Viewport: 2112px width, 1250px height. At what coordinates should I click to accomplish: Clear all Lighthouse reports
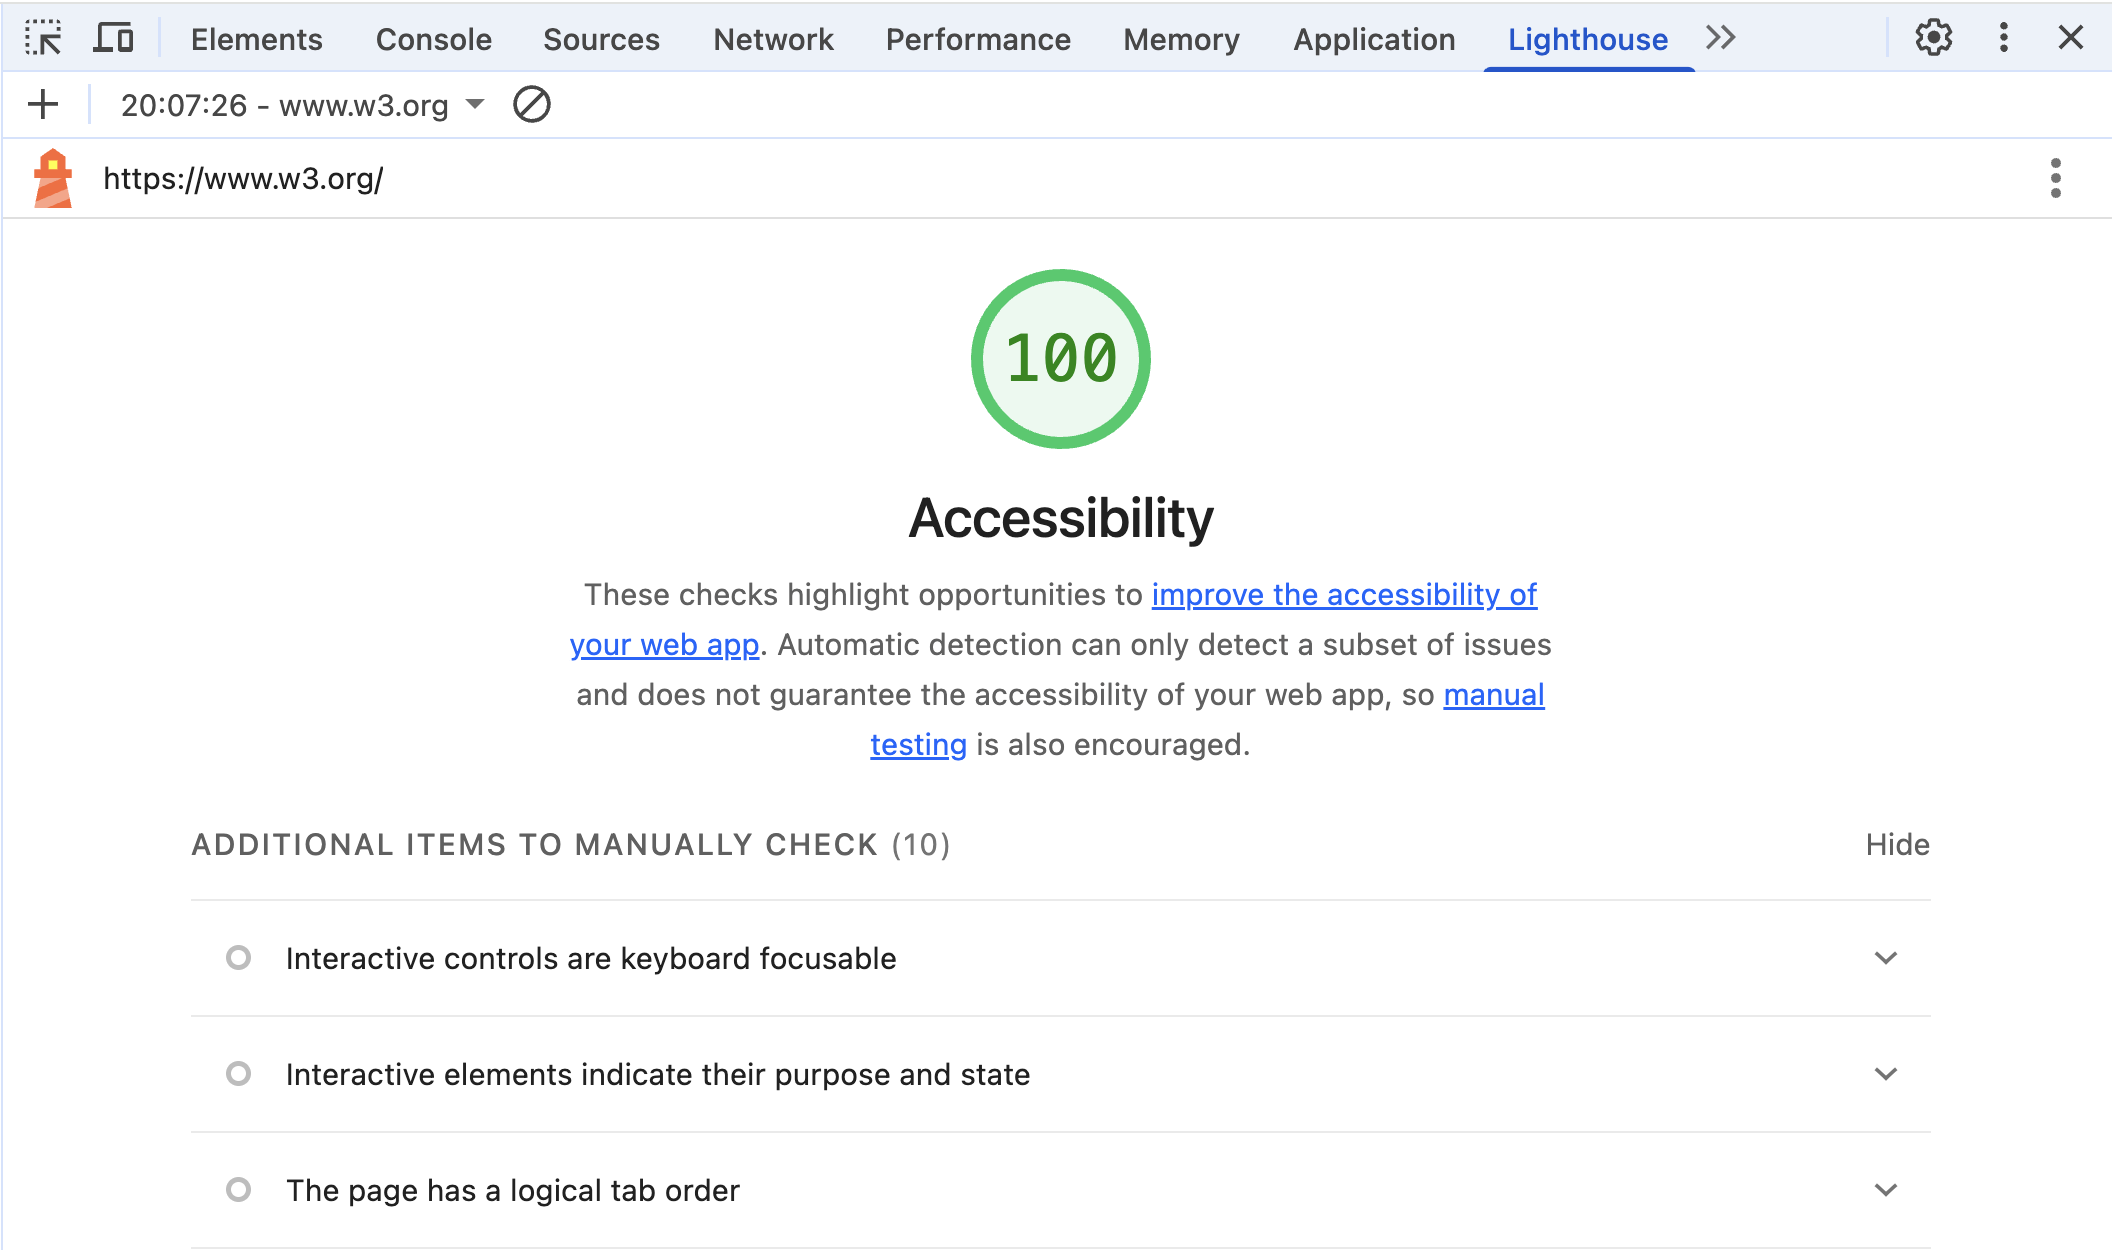(x=531, y=104)
